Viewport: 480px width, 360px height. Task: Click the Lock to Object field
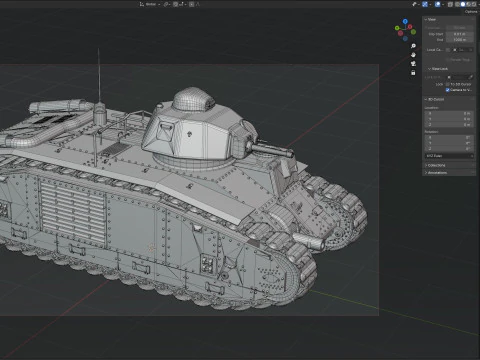click(x=458, y=77)
